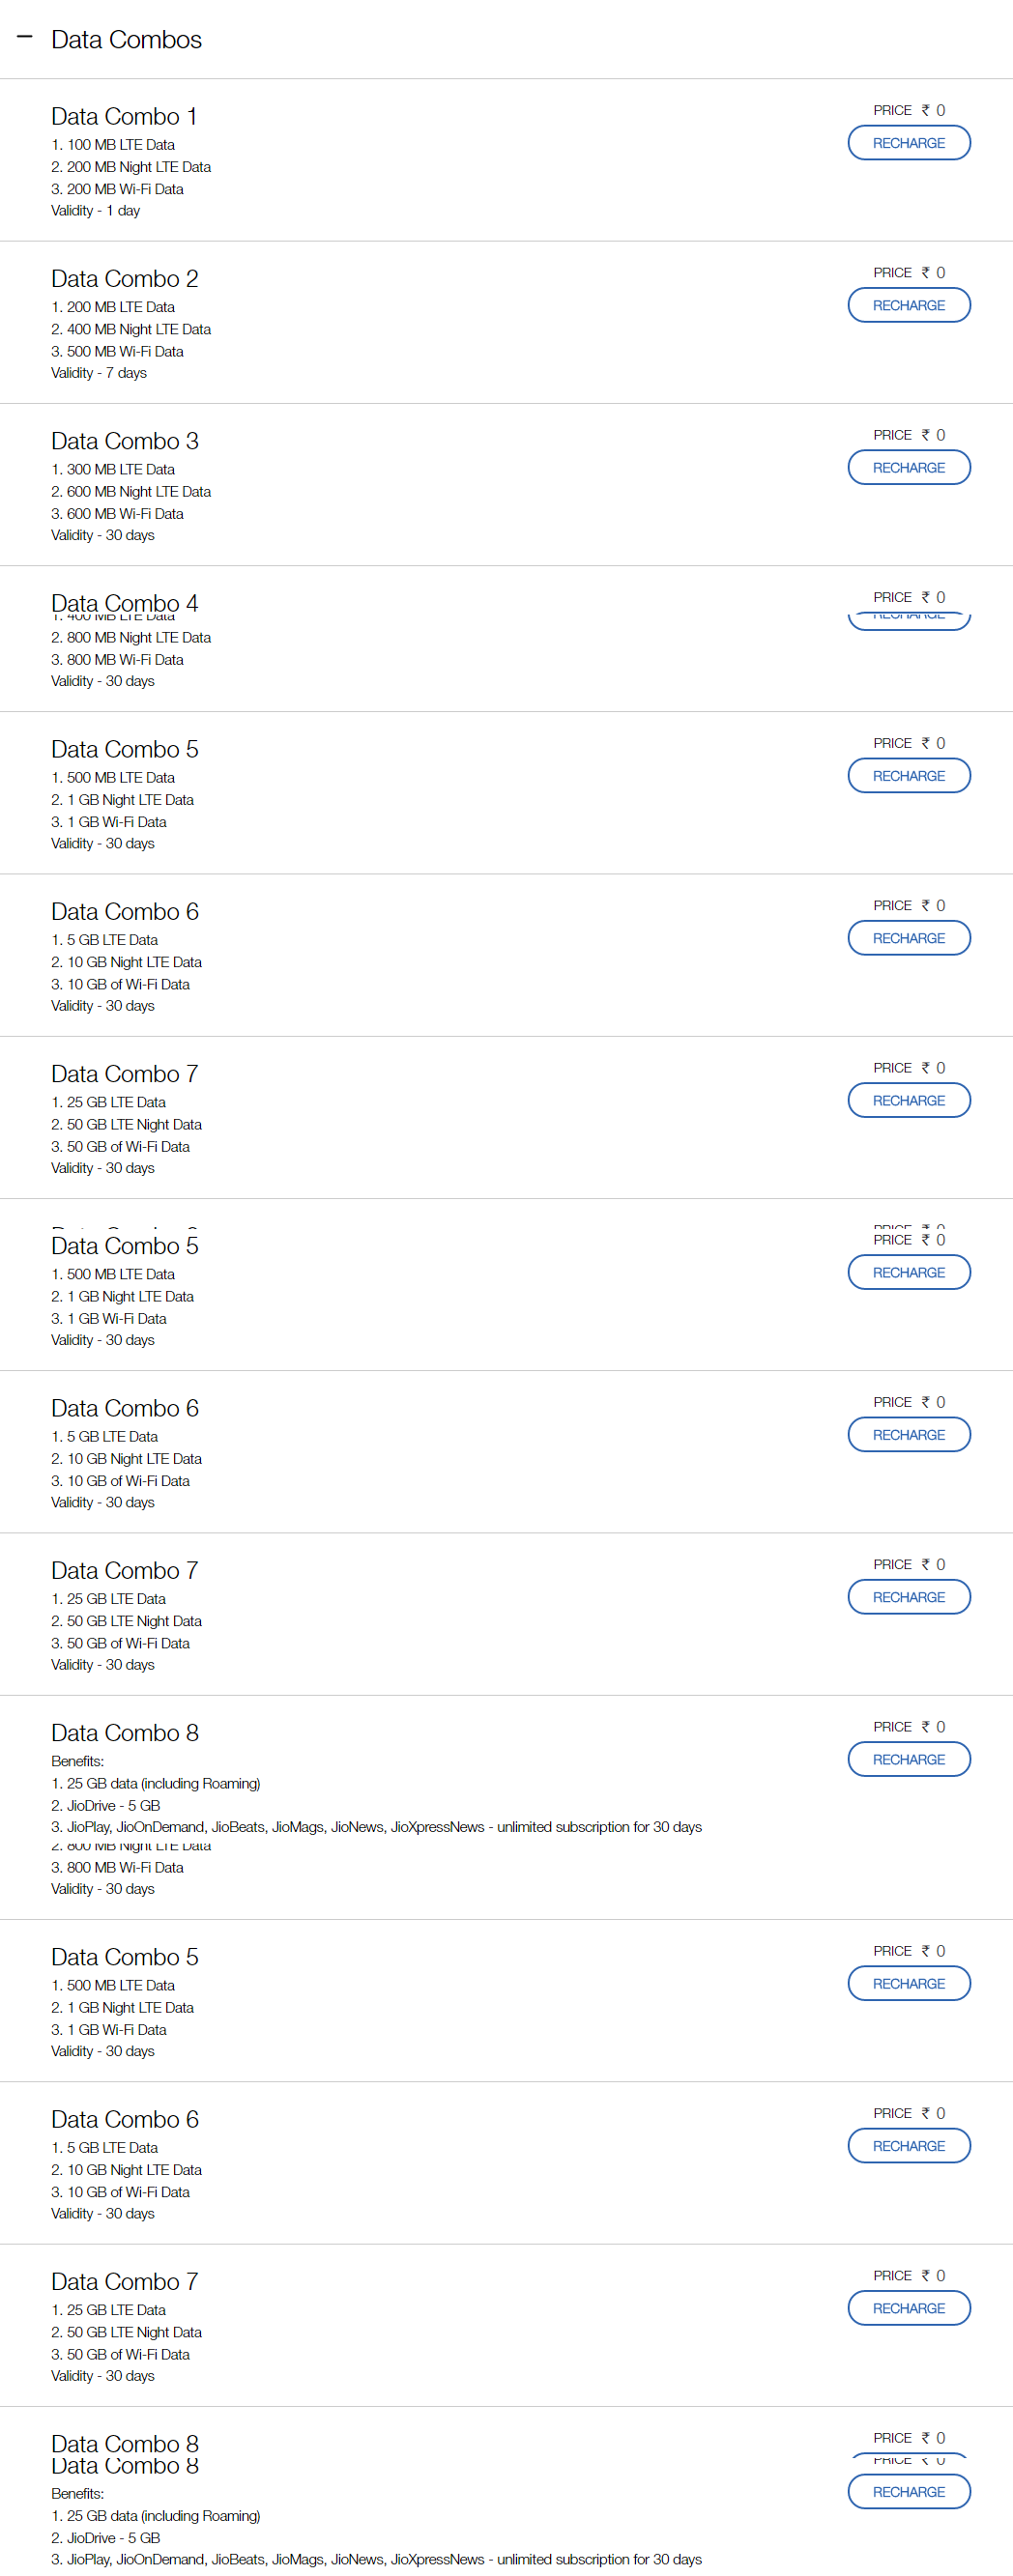Click the Data Combo 3 heading
The image size is (1013, 2576).
[125, 441]
